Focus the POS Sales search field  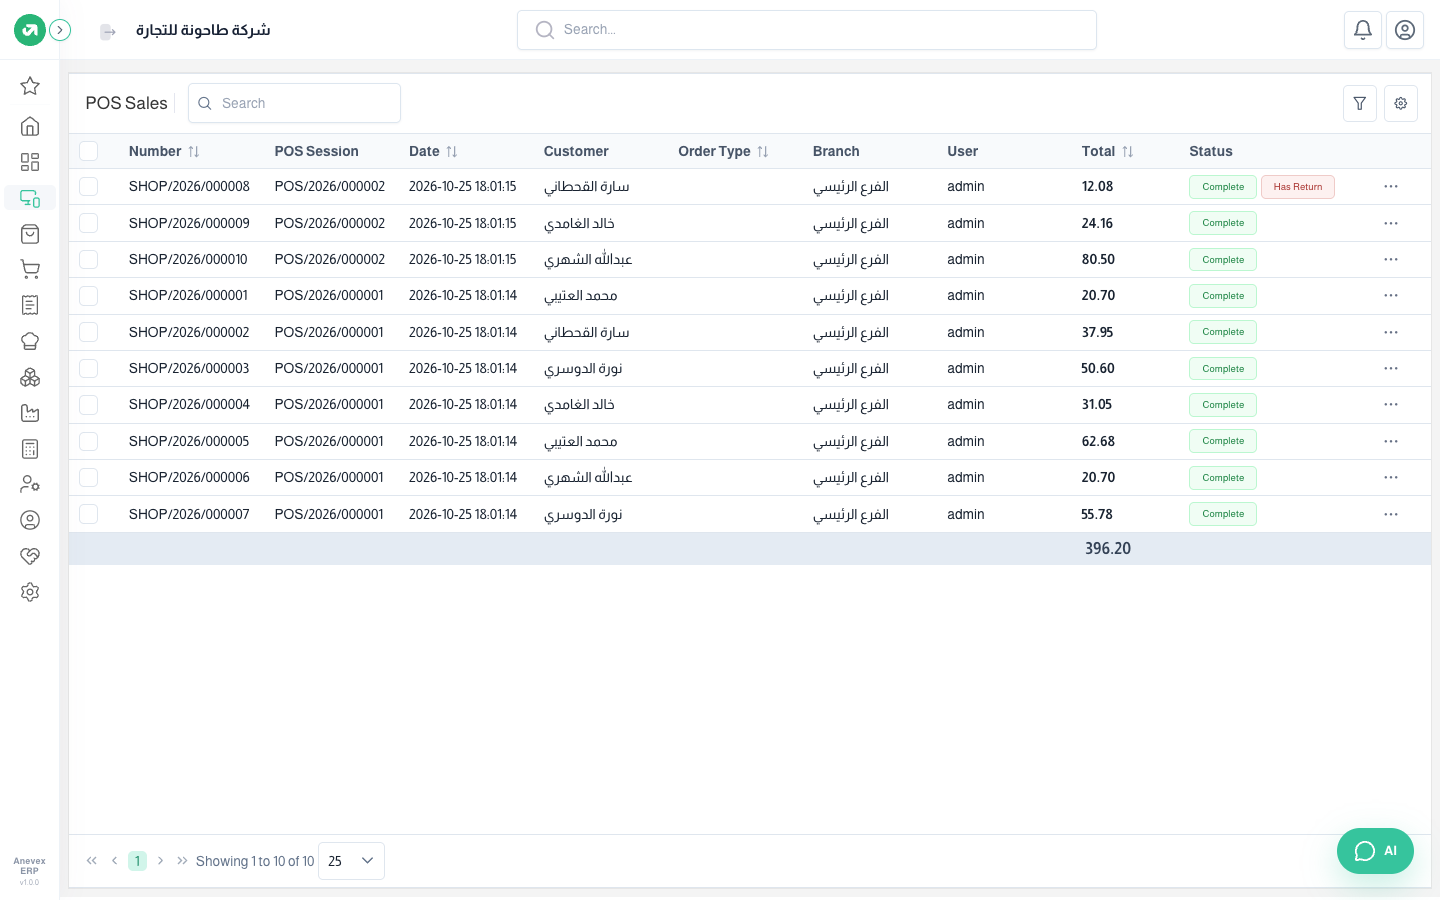(294, 103)
